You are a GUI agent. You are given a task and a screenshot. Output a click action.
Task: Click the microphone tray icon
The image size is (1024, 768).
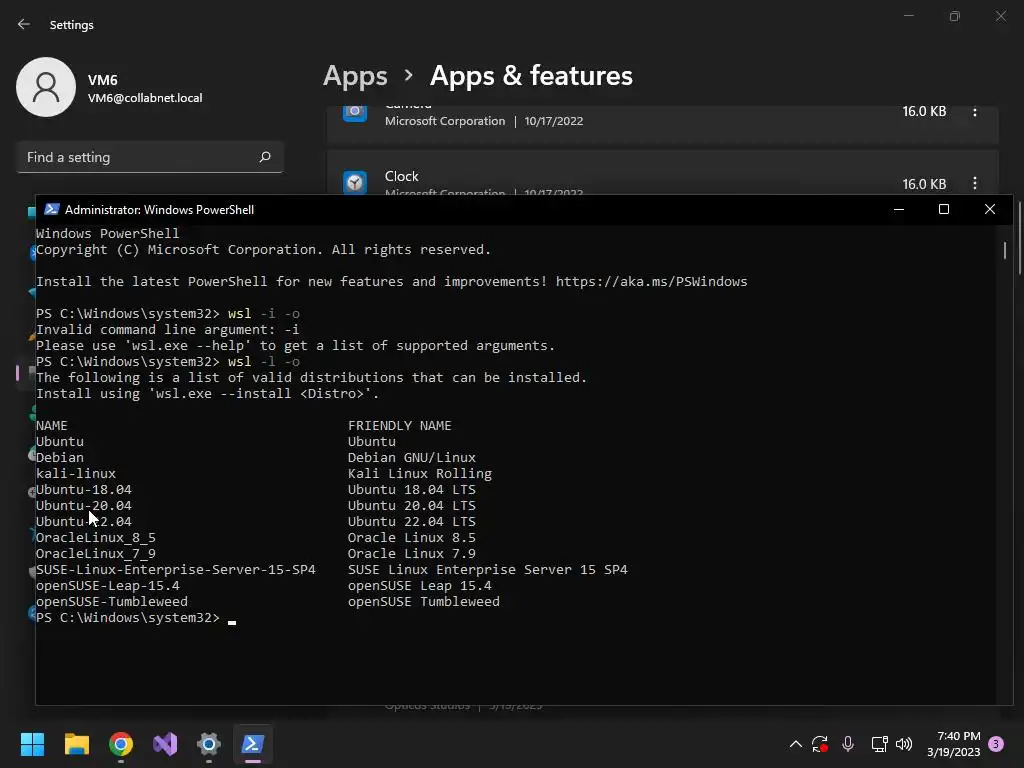(848, 744)
